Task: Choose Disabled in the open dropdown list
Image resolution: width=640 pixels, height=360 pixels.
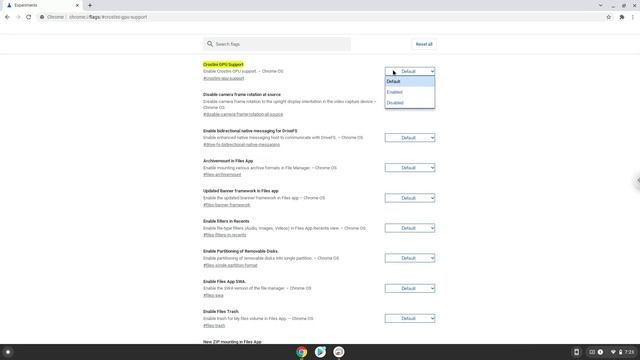Action: click(x=410, y=103)
